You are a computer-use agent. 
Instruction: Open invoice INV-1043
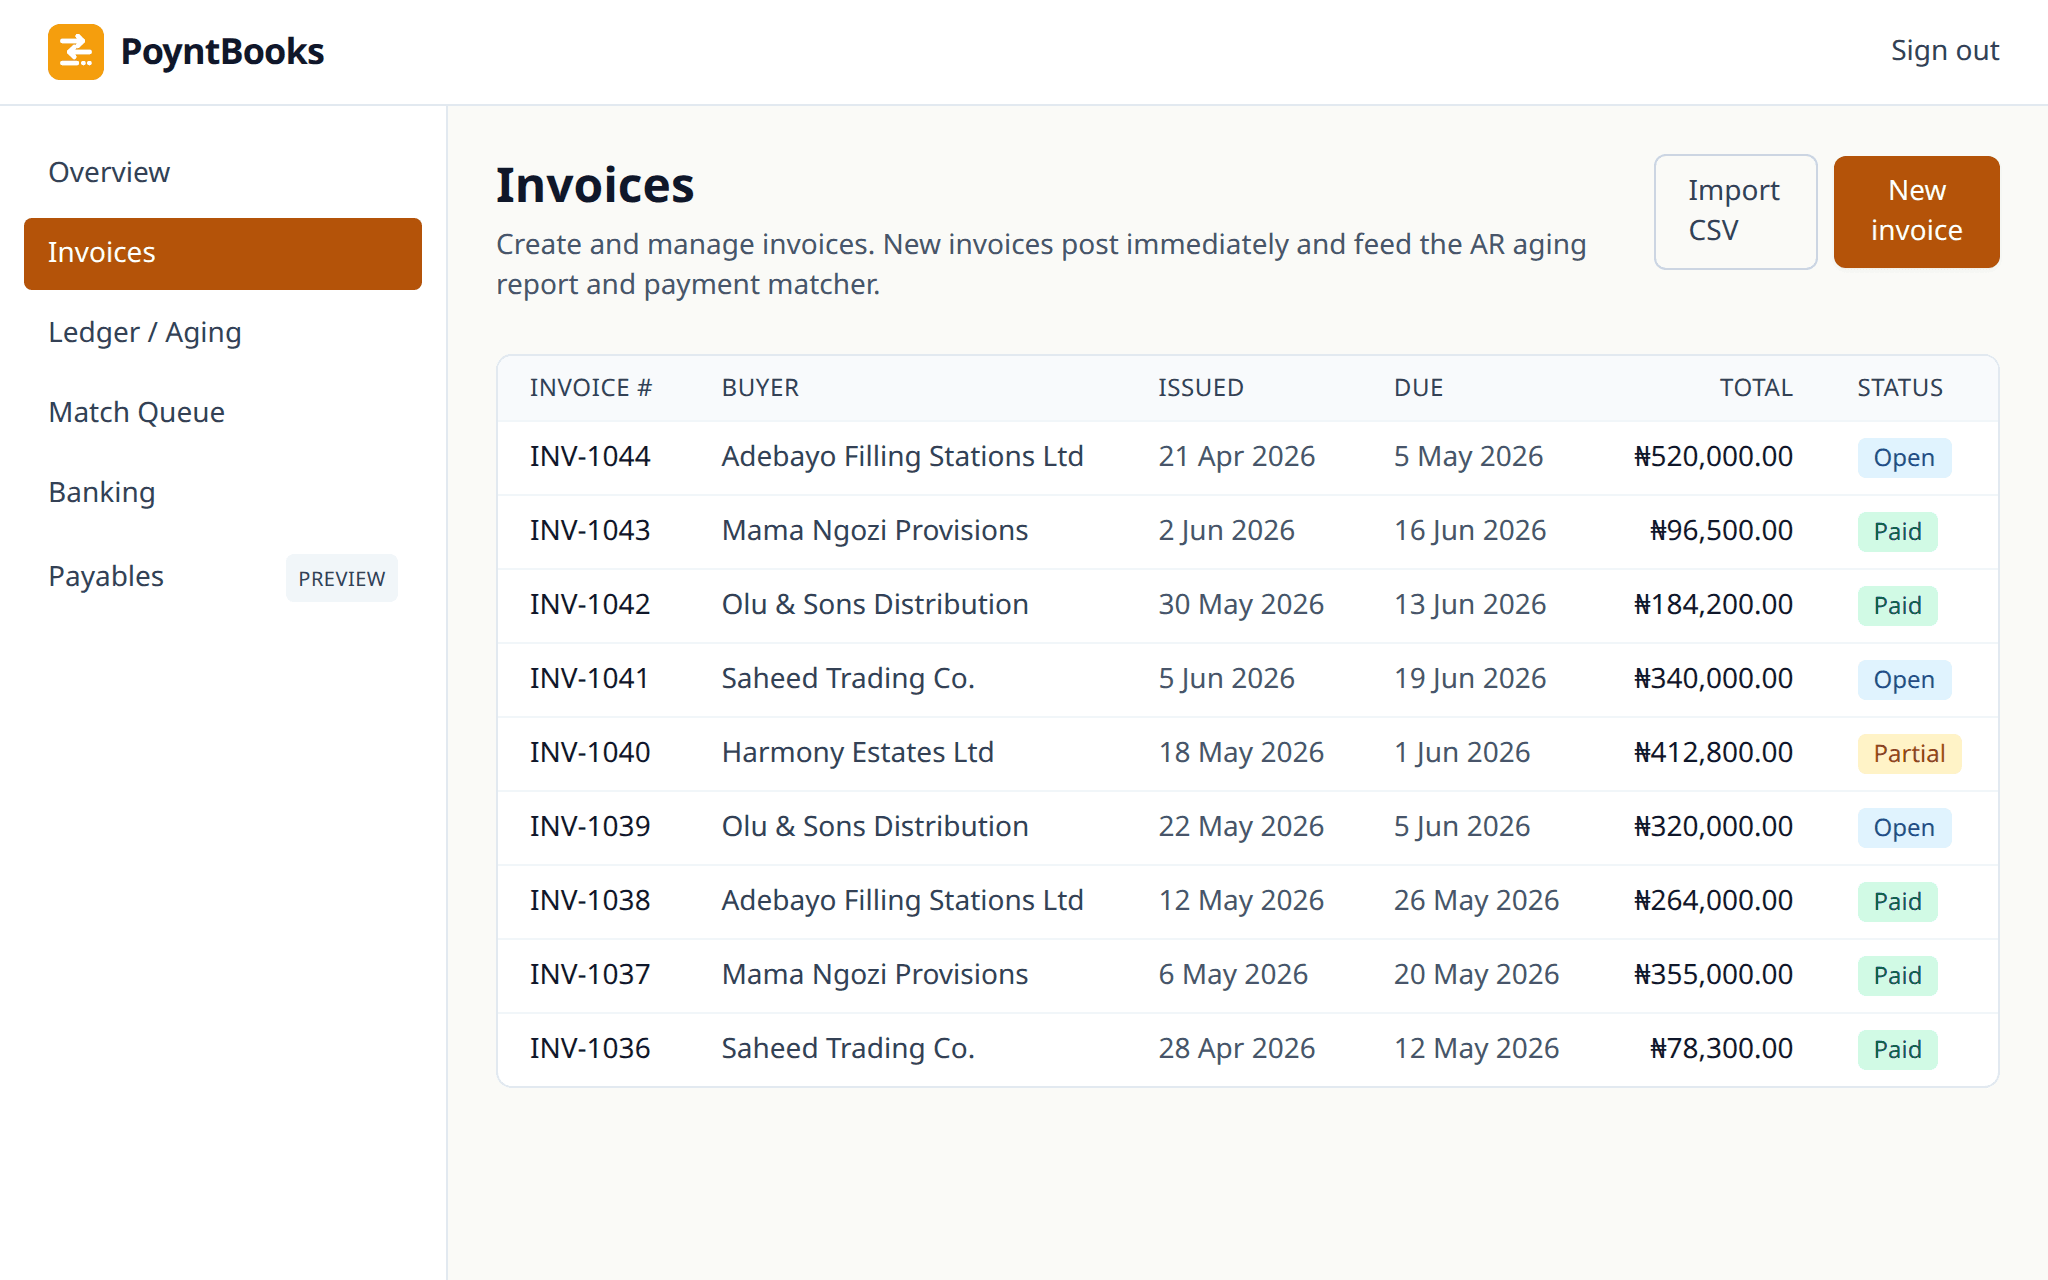click(x=590, y=531)
